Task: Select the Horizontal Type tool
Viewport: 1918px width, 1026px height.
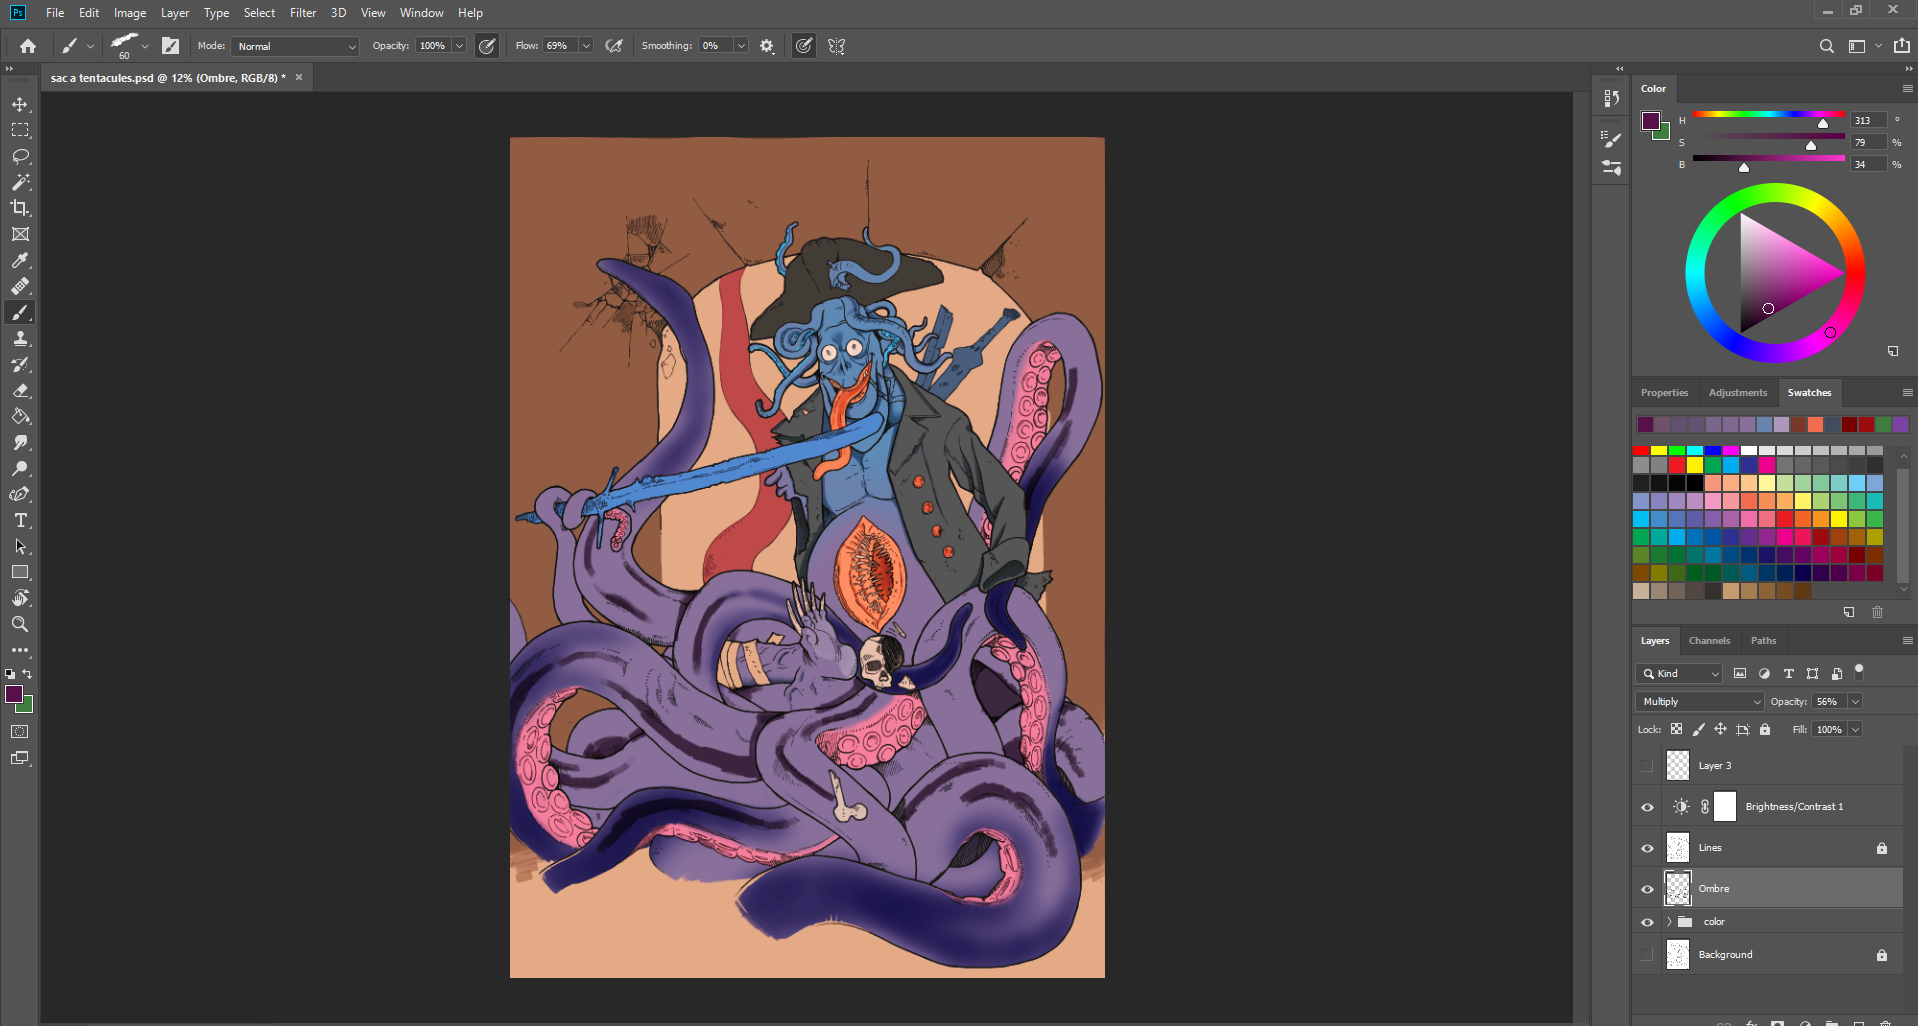Action: pos(20,521)
